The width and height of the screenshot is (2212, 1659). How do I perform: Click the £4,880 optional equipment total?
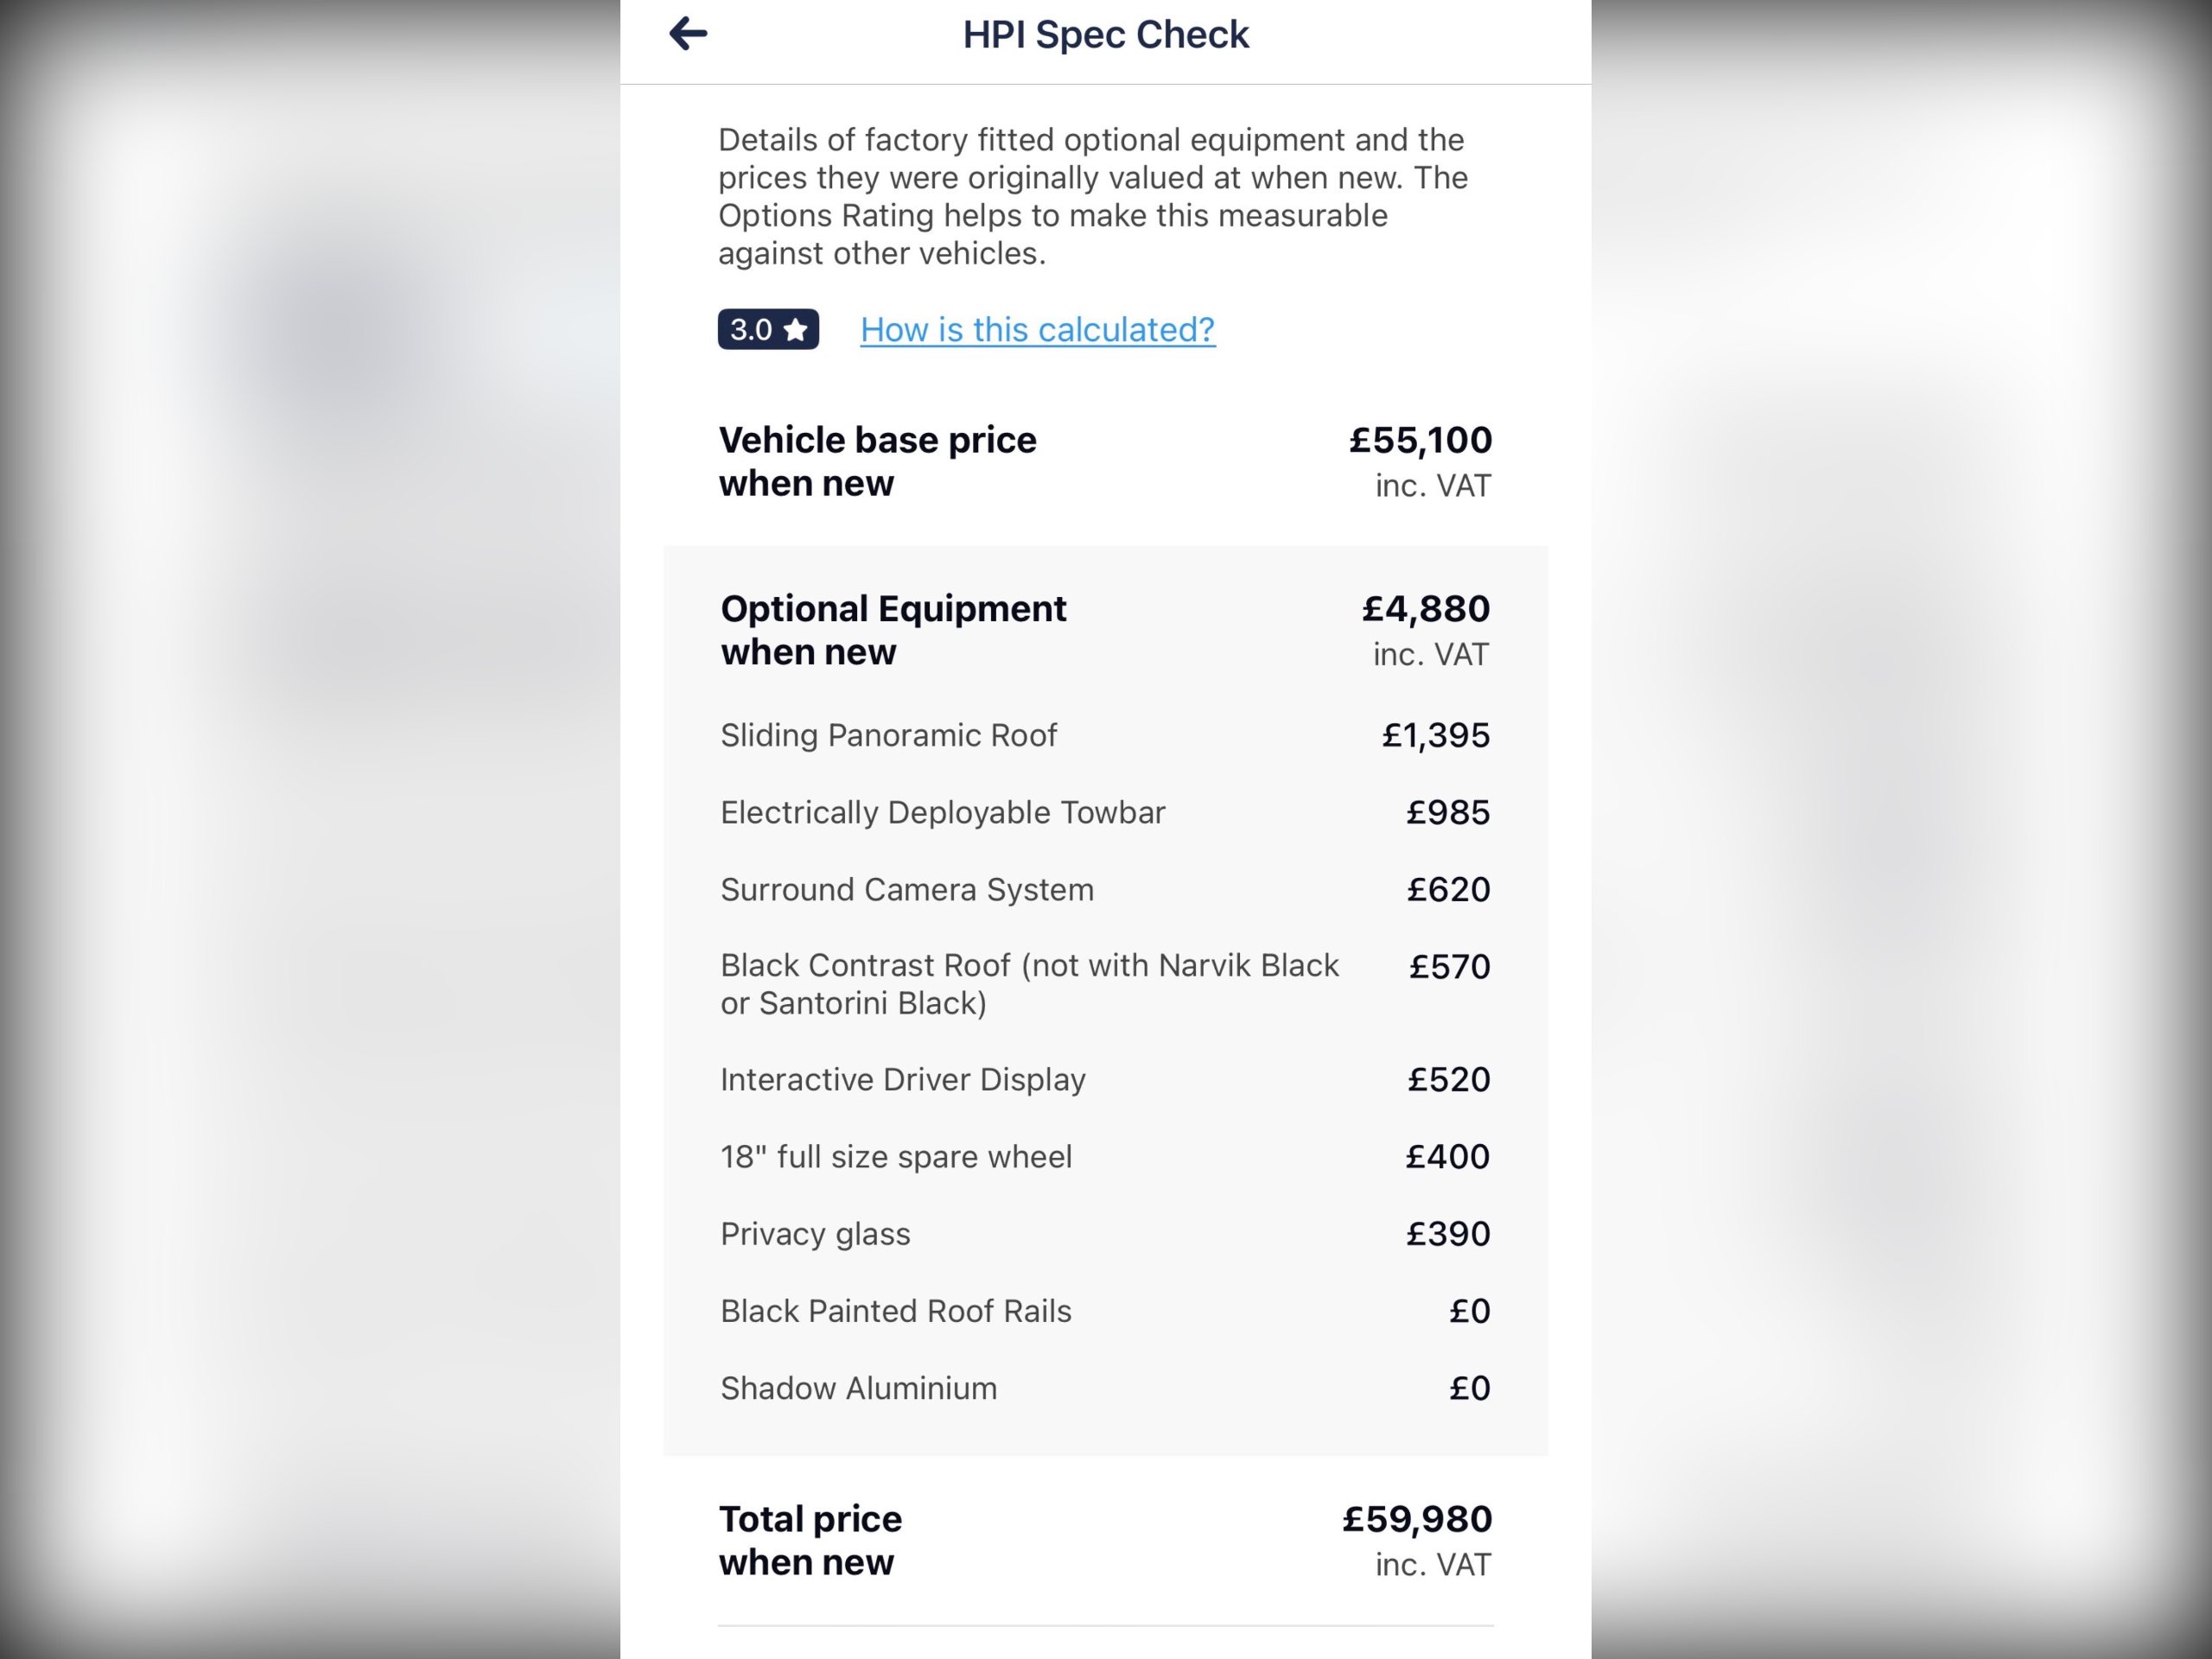point(1425,608)
